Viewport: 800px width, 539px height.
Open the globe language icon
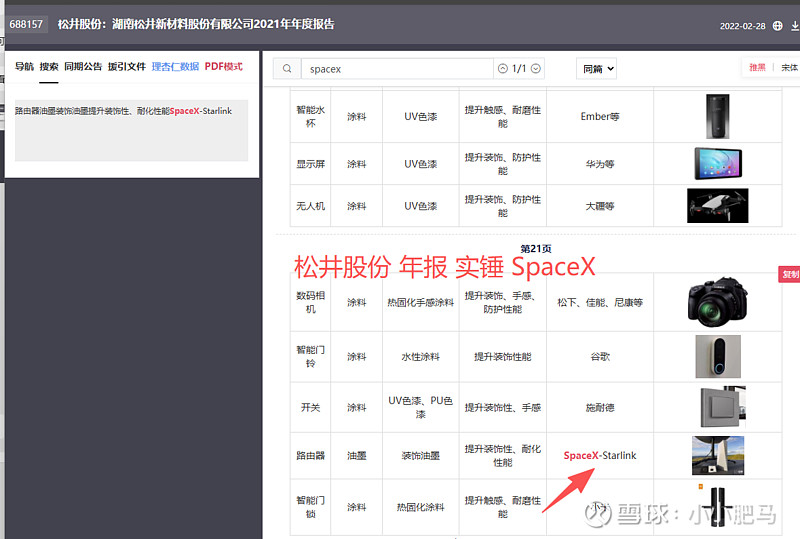(778, 26)
